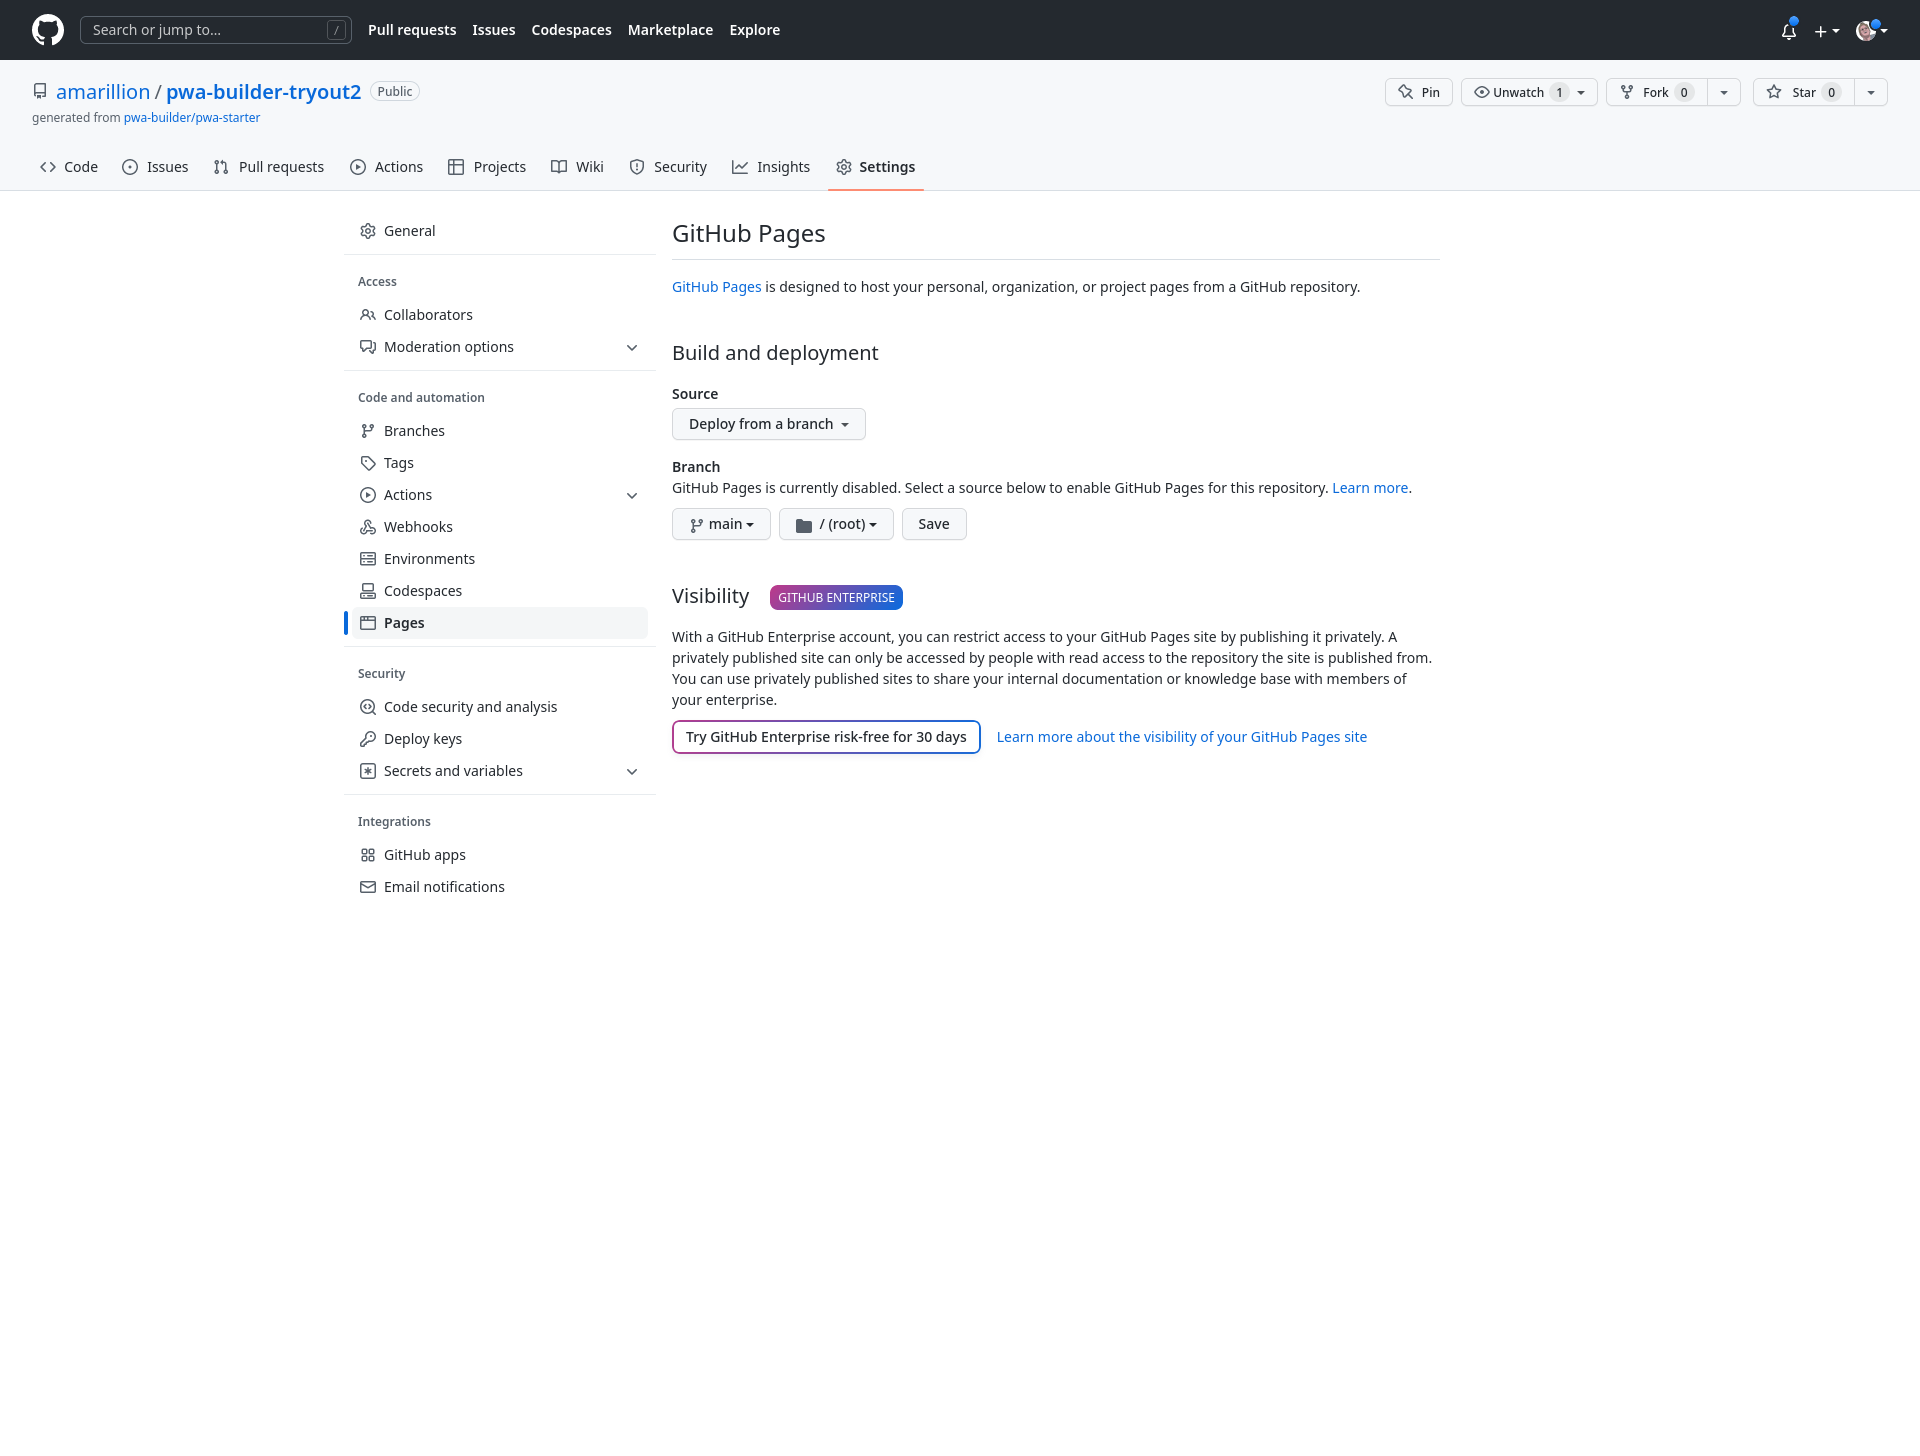Click the Save button for Pages branch
Viewport: 1920px width, 1456px height.
[x=933, y=523]
